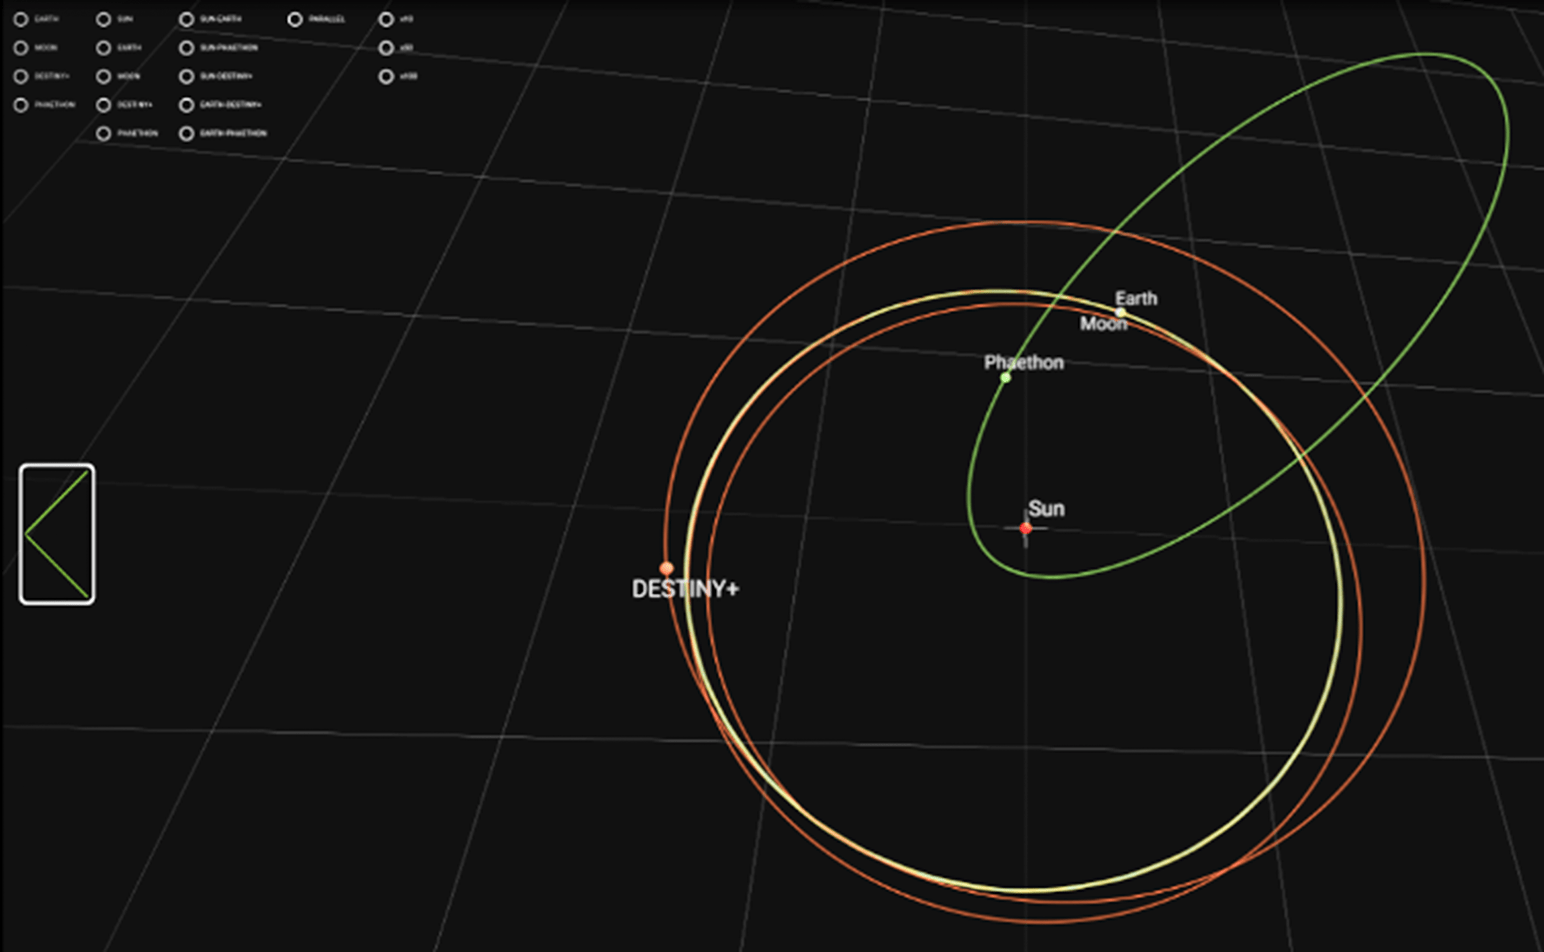Image resolution: width=1544 pixels, height=952 pixels.
Task: Click the Phaethon label text
Action: pos(1023,362)
